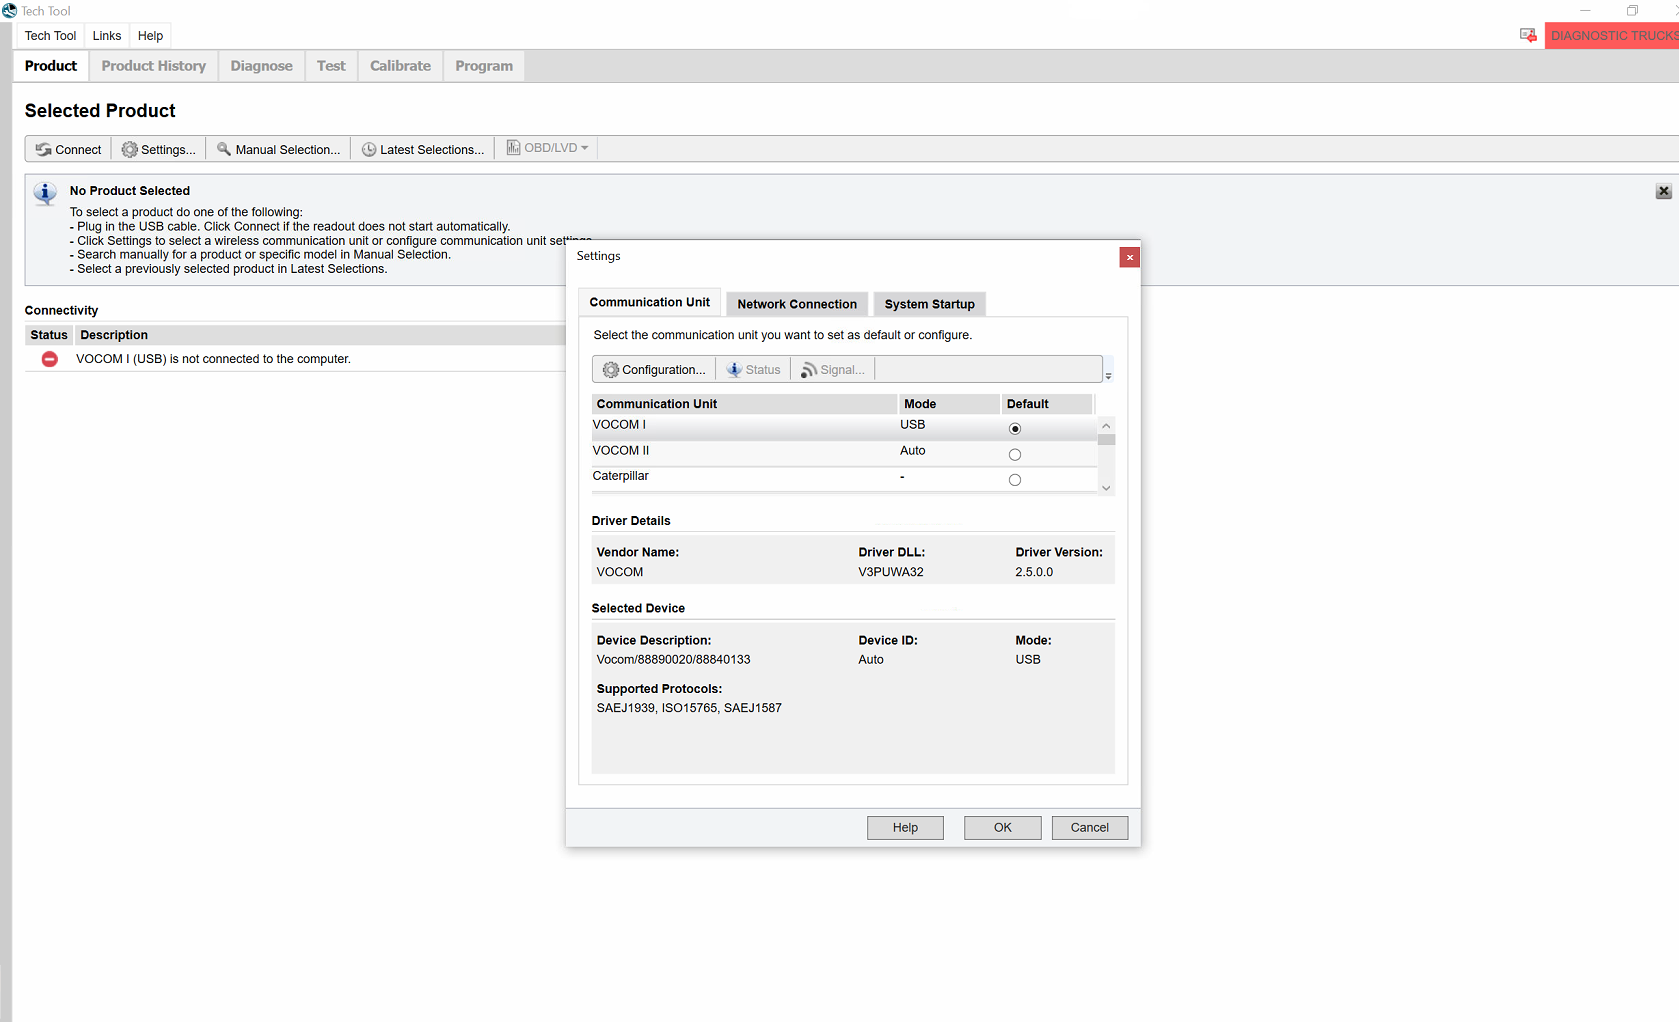The height and width of the screenshot is (1022, 1679).
Task: Confirm settings with the OK button
Action: click(x=1002, y=827)
